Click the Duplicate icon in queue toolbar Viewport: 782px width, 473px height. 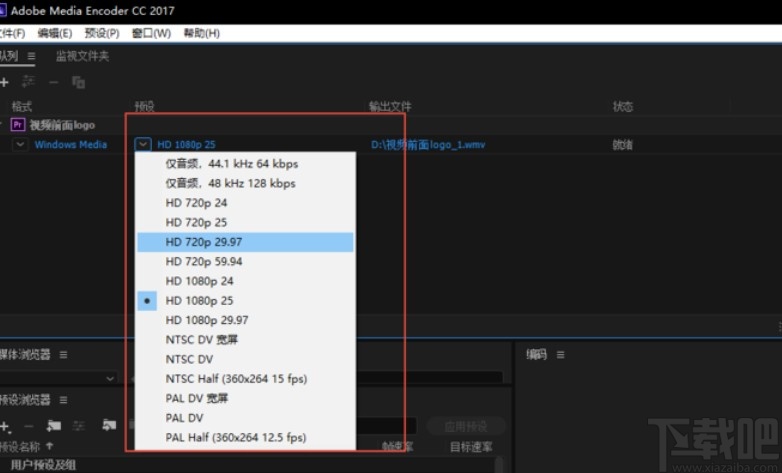click(x=78, y=82)
